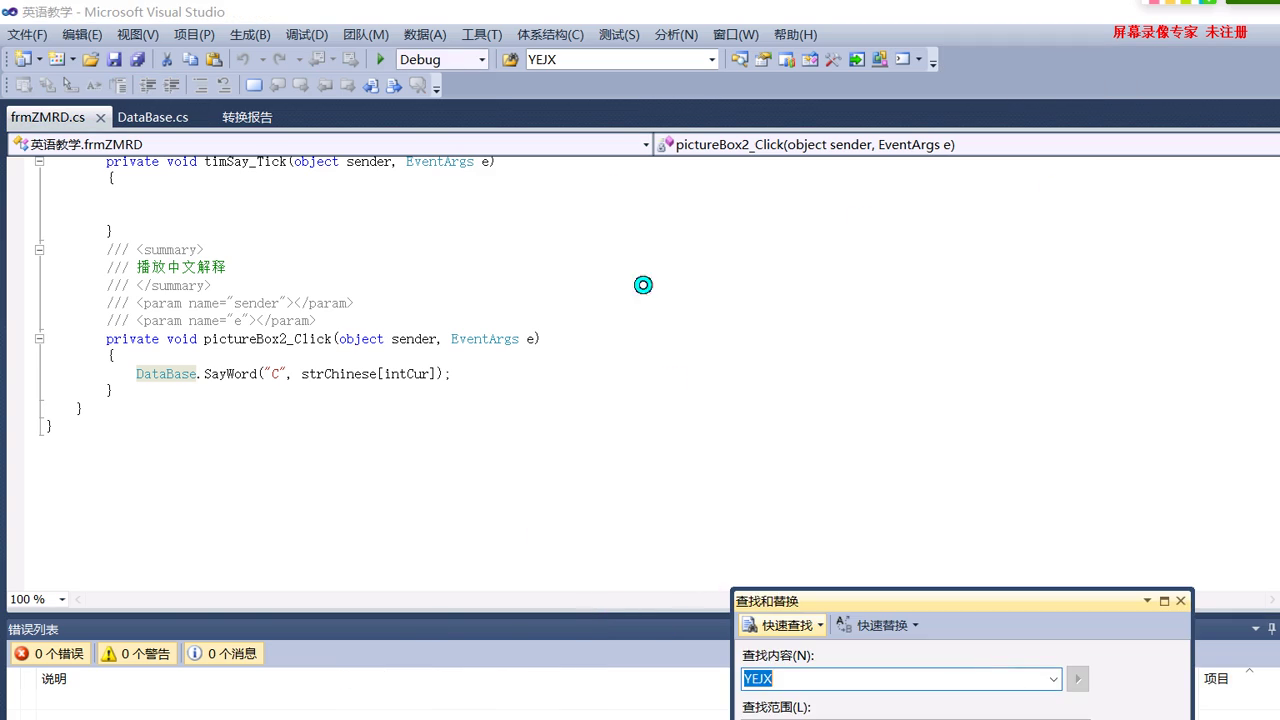The width and height of the screenshot is (1280, 720).
Task: Uncomment selected lines icon
Action: [x=224, y=86]
